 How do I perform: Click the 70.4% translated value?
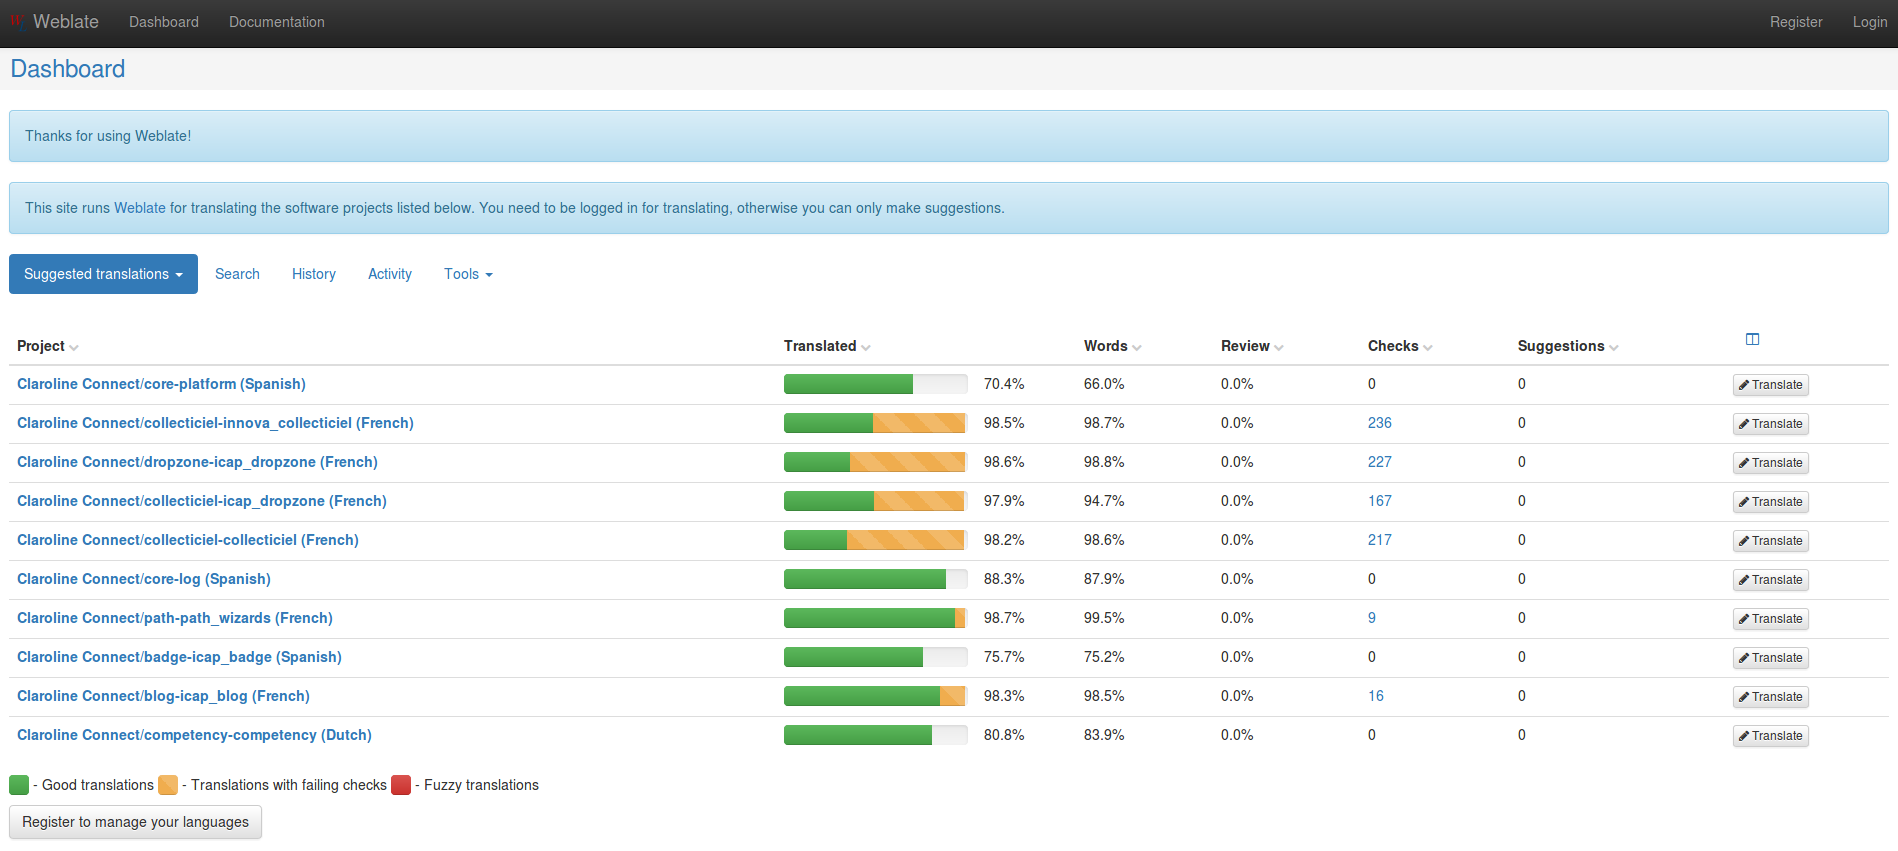1004,384
